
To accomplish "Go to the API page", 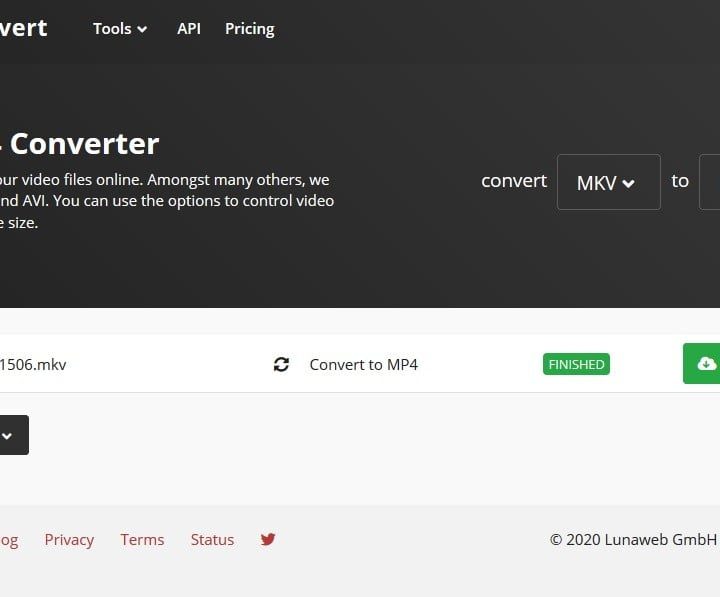I will pyautogui.click(x=189, y=29).
